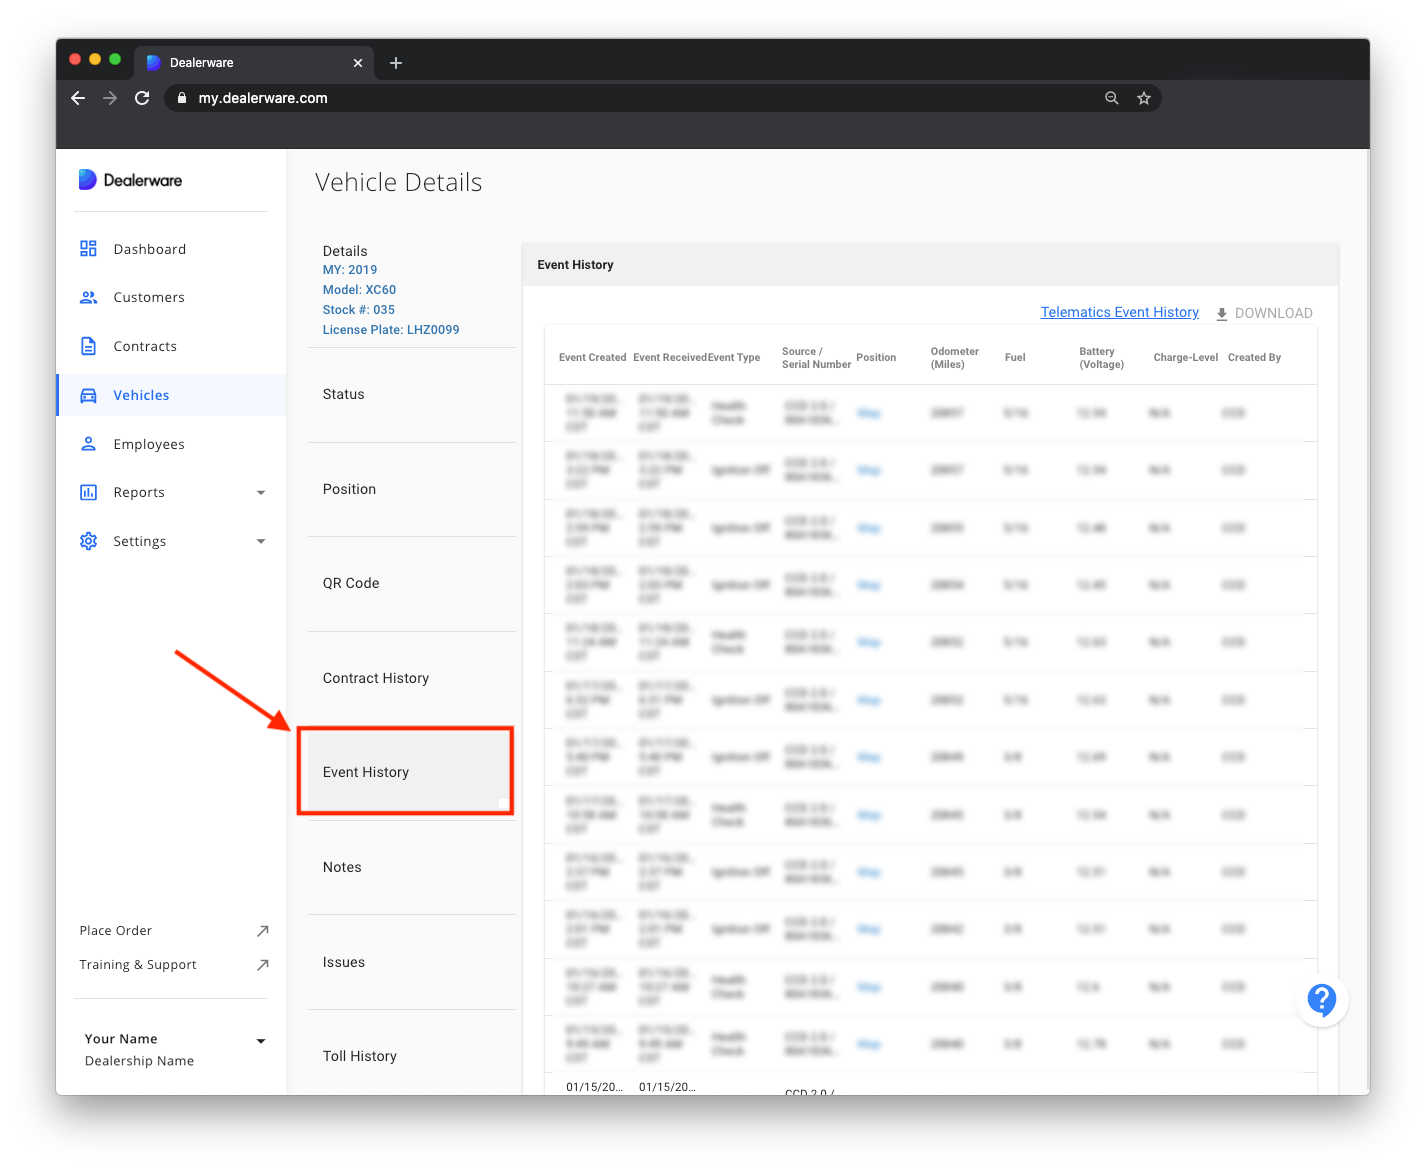Image resolution: width=1426 pixels, height=1169 pixels.
Task: Close the Dealerware browser tab
Action: (358, 63)
